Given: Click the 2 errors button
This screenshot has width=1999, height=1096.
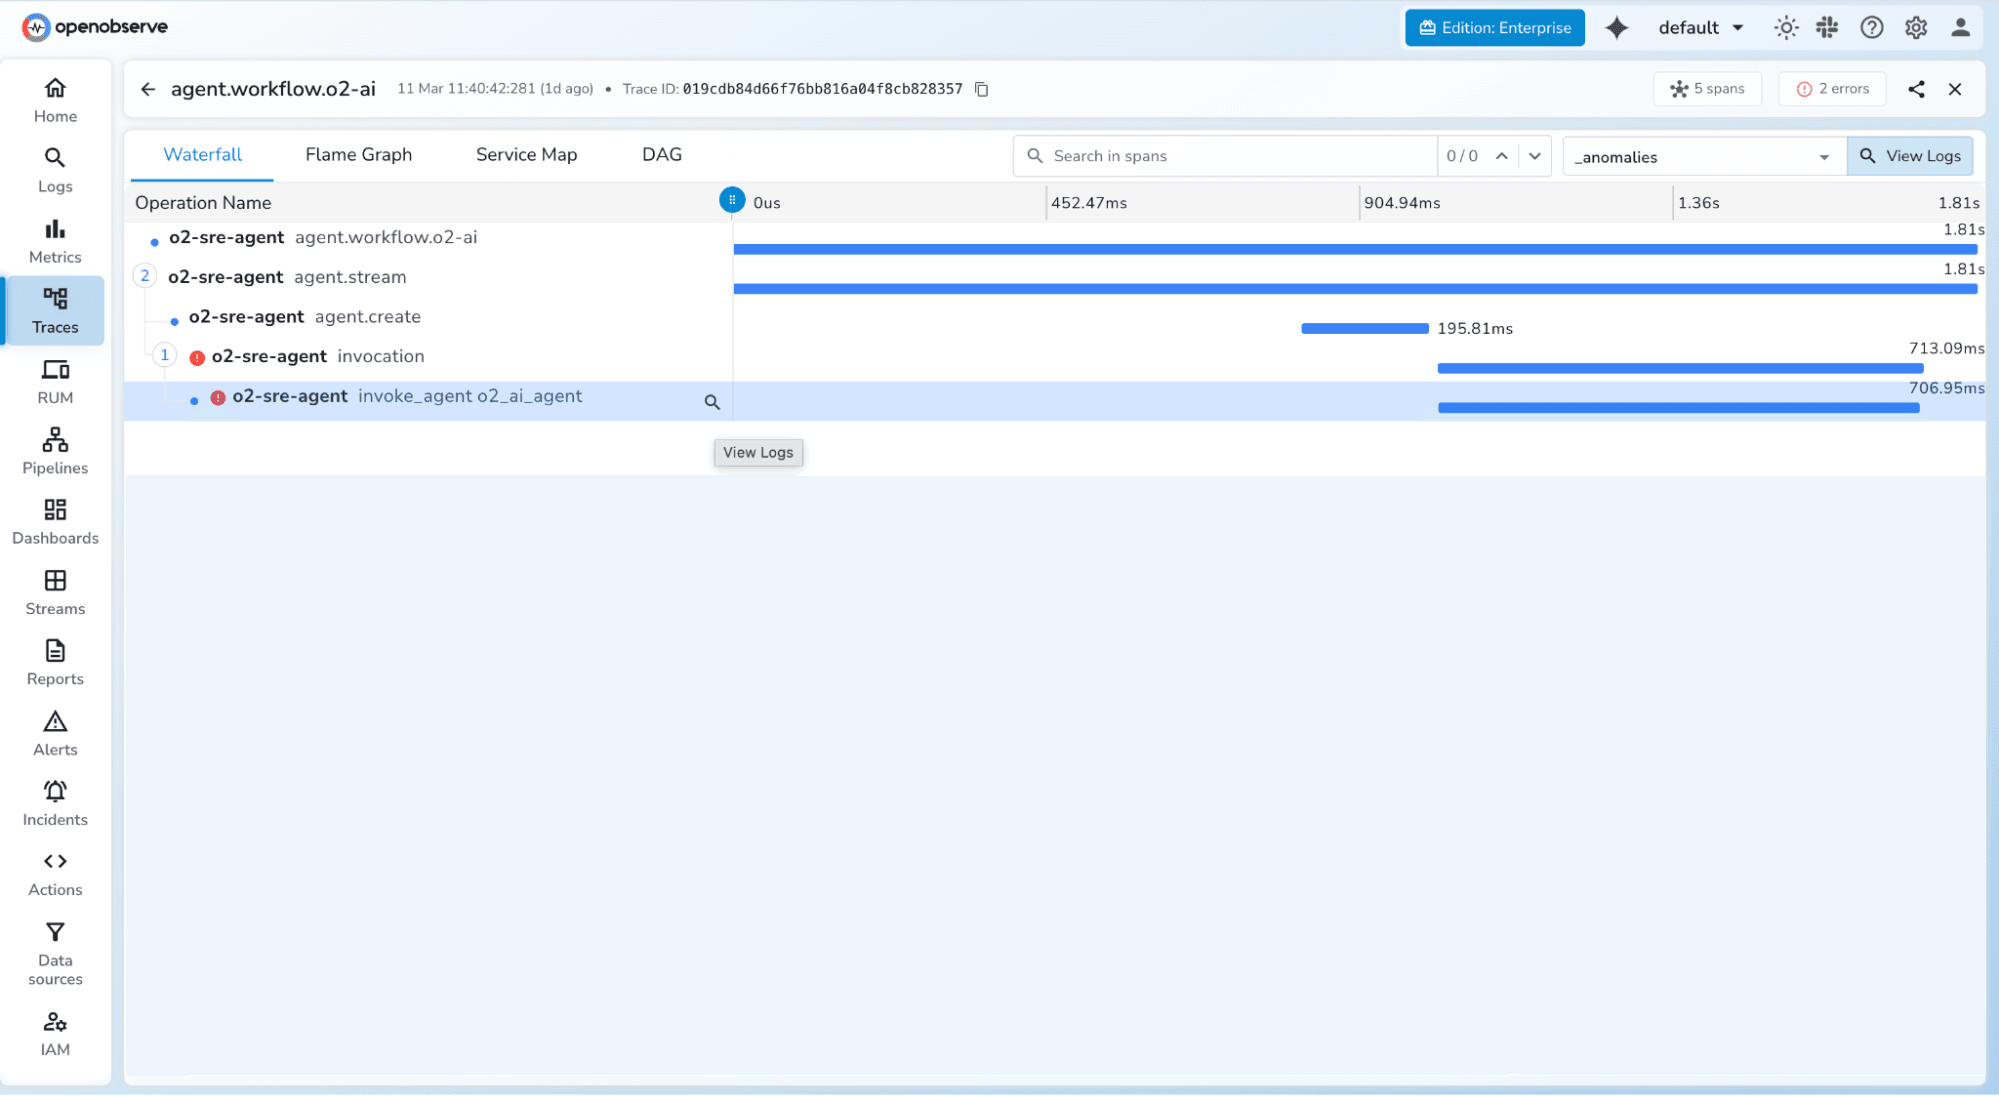Looking at the screenshot, I should (1832, 89).
